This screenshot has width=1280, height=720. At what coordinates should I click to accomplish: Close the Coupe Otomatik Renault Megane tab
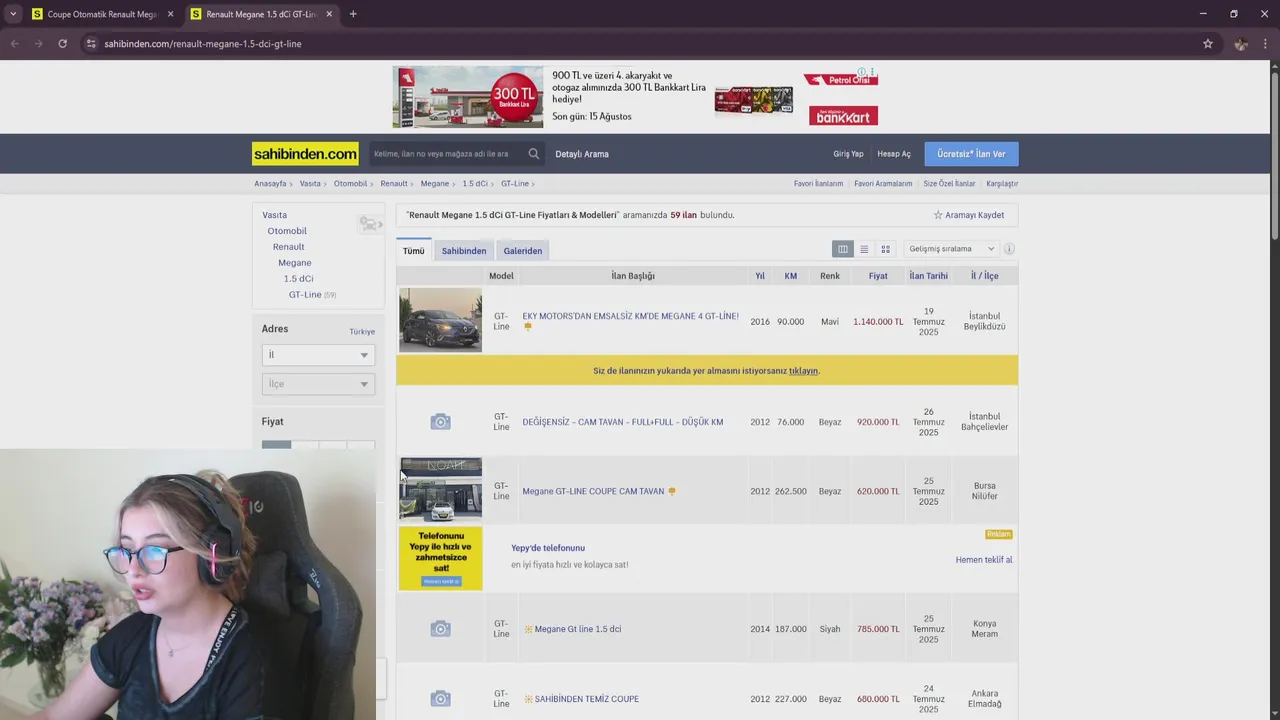170,14
